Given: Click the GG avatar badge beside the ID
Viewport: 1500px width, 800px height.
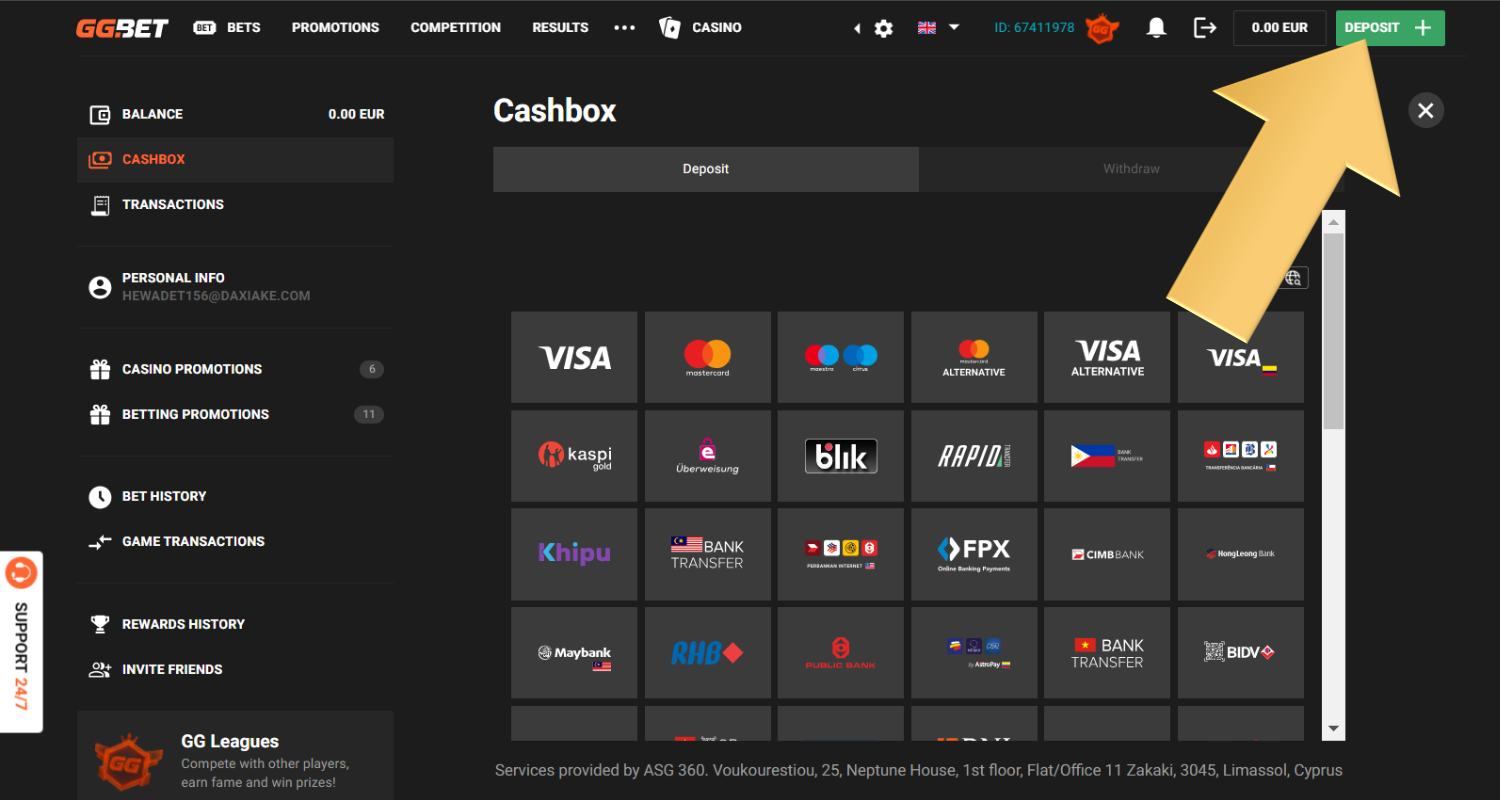Looking at the screenshot, I should pos(1101,28).
